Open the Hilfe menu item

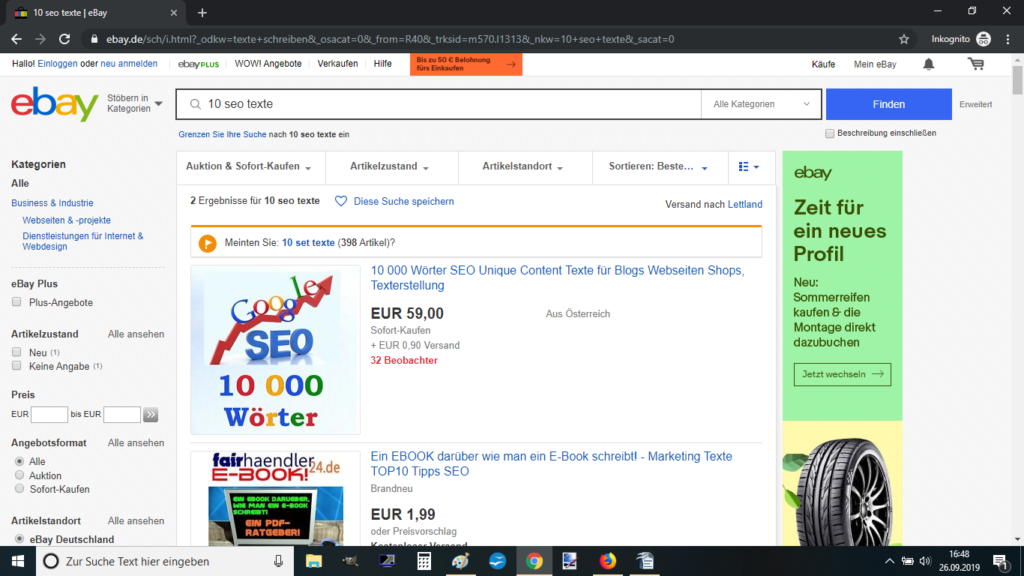click(x=383, y=64)
